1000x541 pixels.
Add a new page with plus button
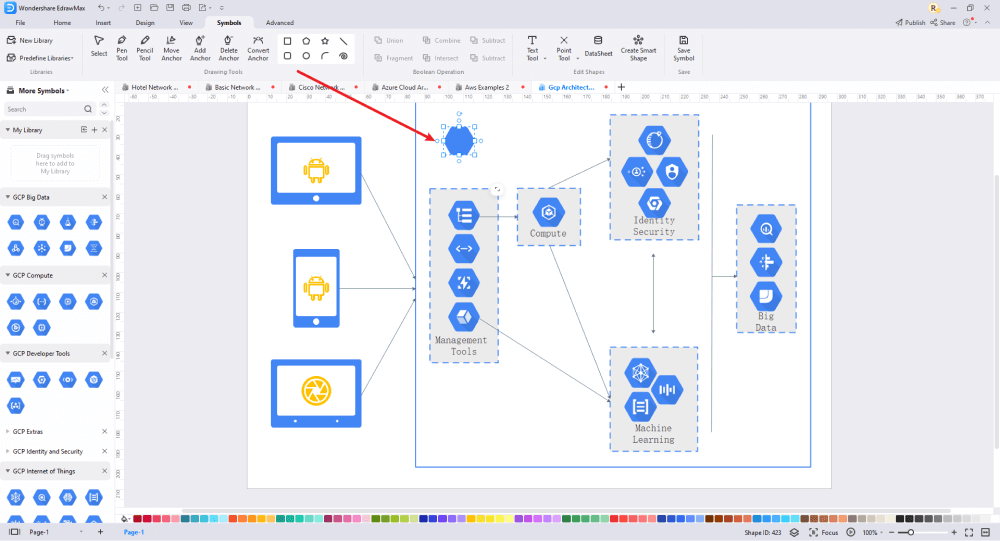point(100,531)
